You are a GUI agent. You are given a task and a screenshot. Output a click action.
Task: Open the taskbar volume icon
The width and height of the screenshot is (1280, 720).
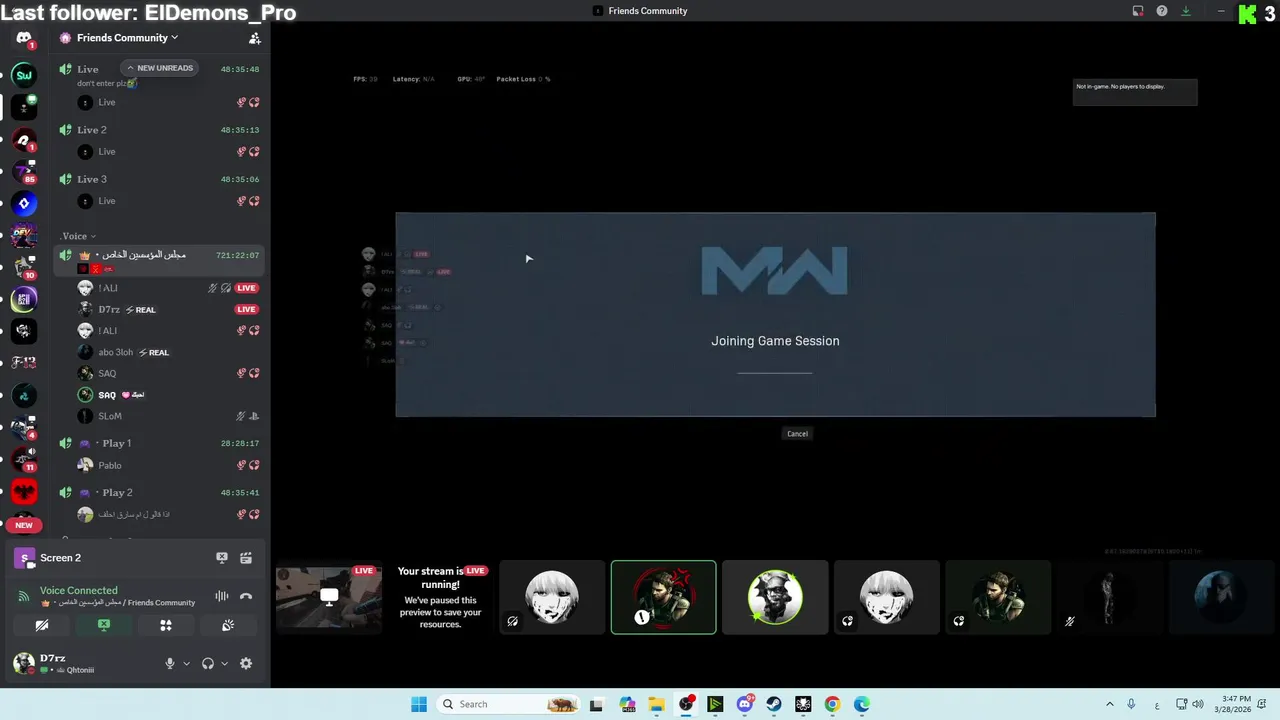tap(1199, 704)
